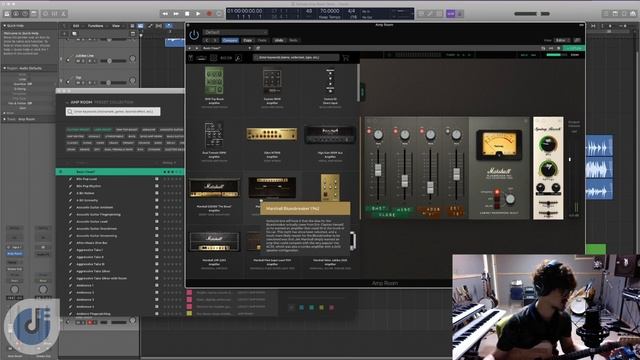Select the green Top Boost amplifier thumbnail
The image size is (640, 360).
214,80
